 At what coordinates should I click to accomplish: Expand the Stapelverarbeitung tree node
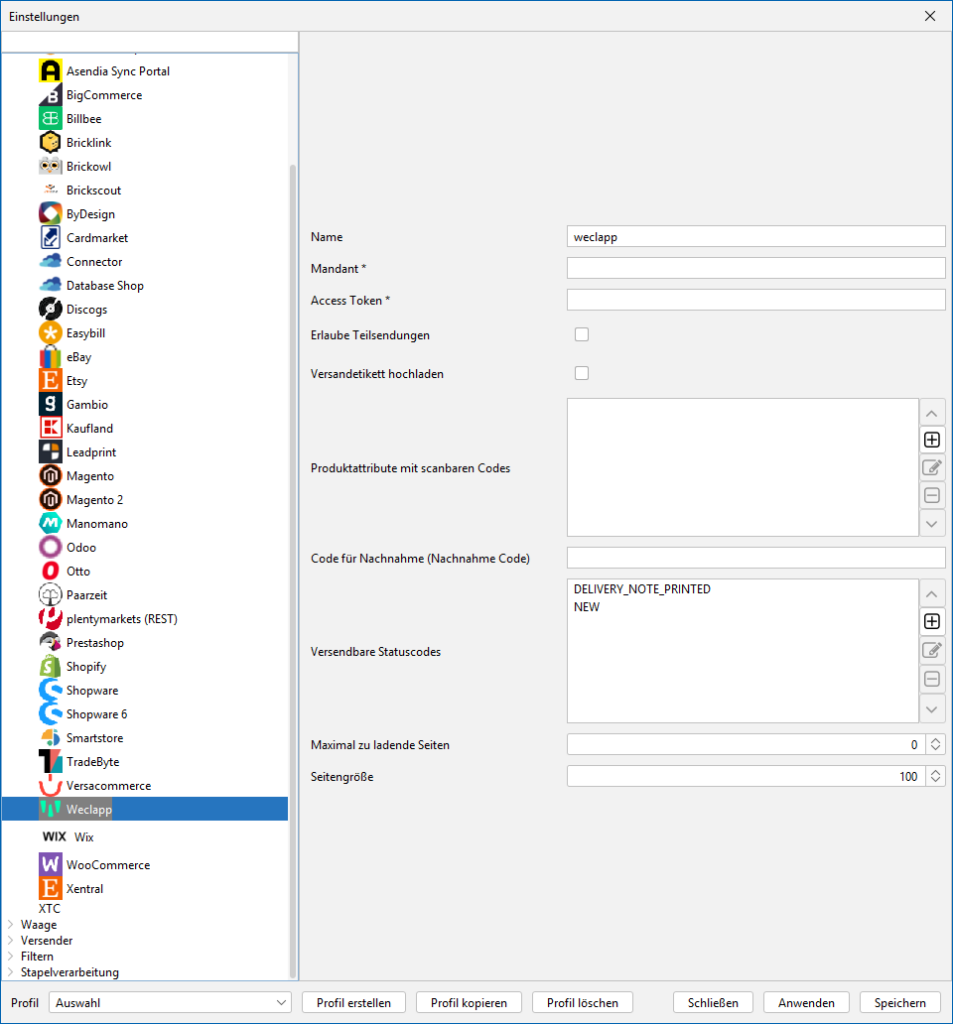[11, 973]
